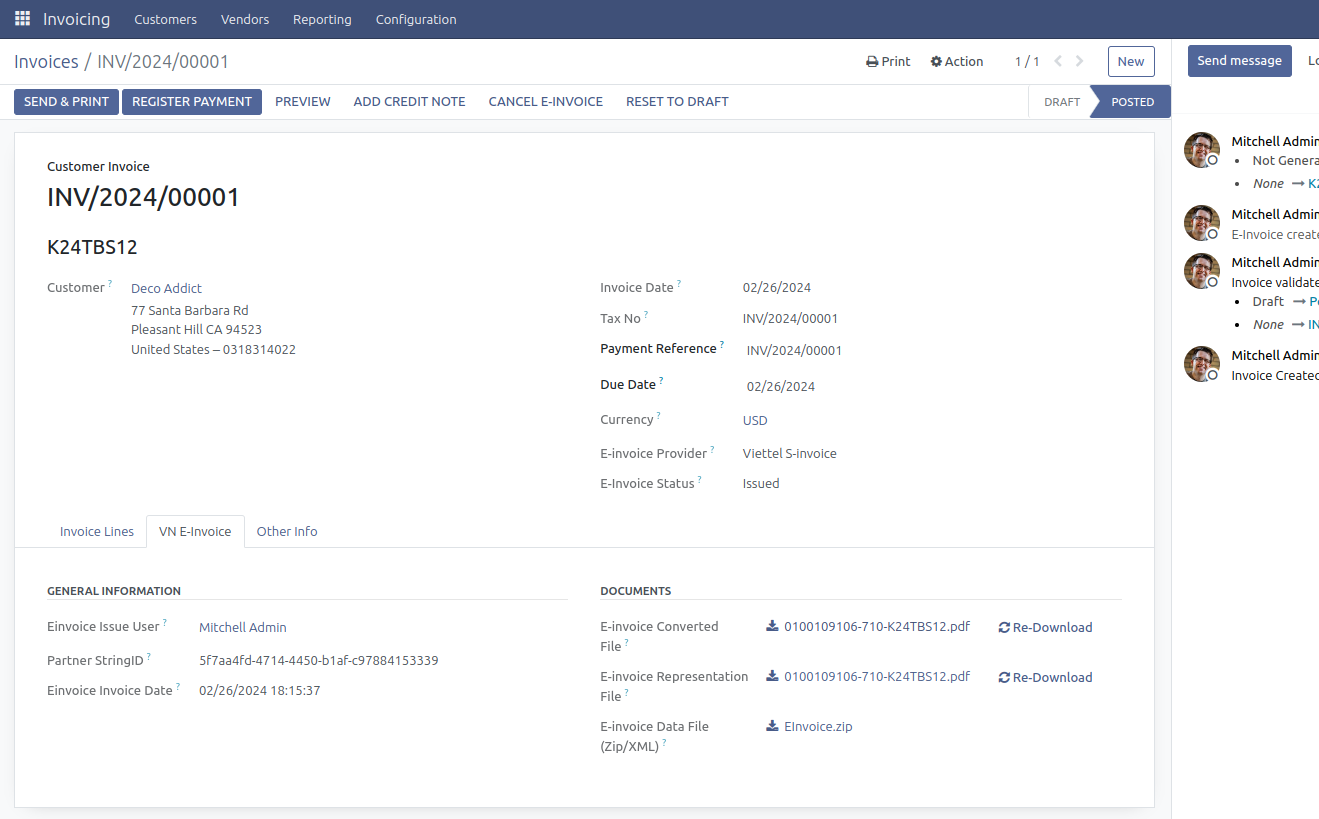The image size is (1319, 819).
Task: Open the apps grid menu icon
Action: tap(22, 19)
